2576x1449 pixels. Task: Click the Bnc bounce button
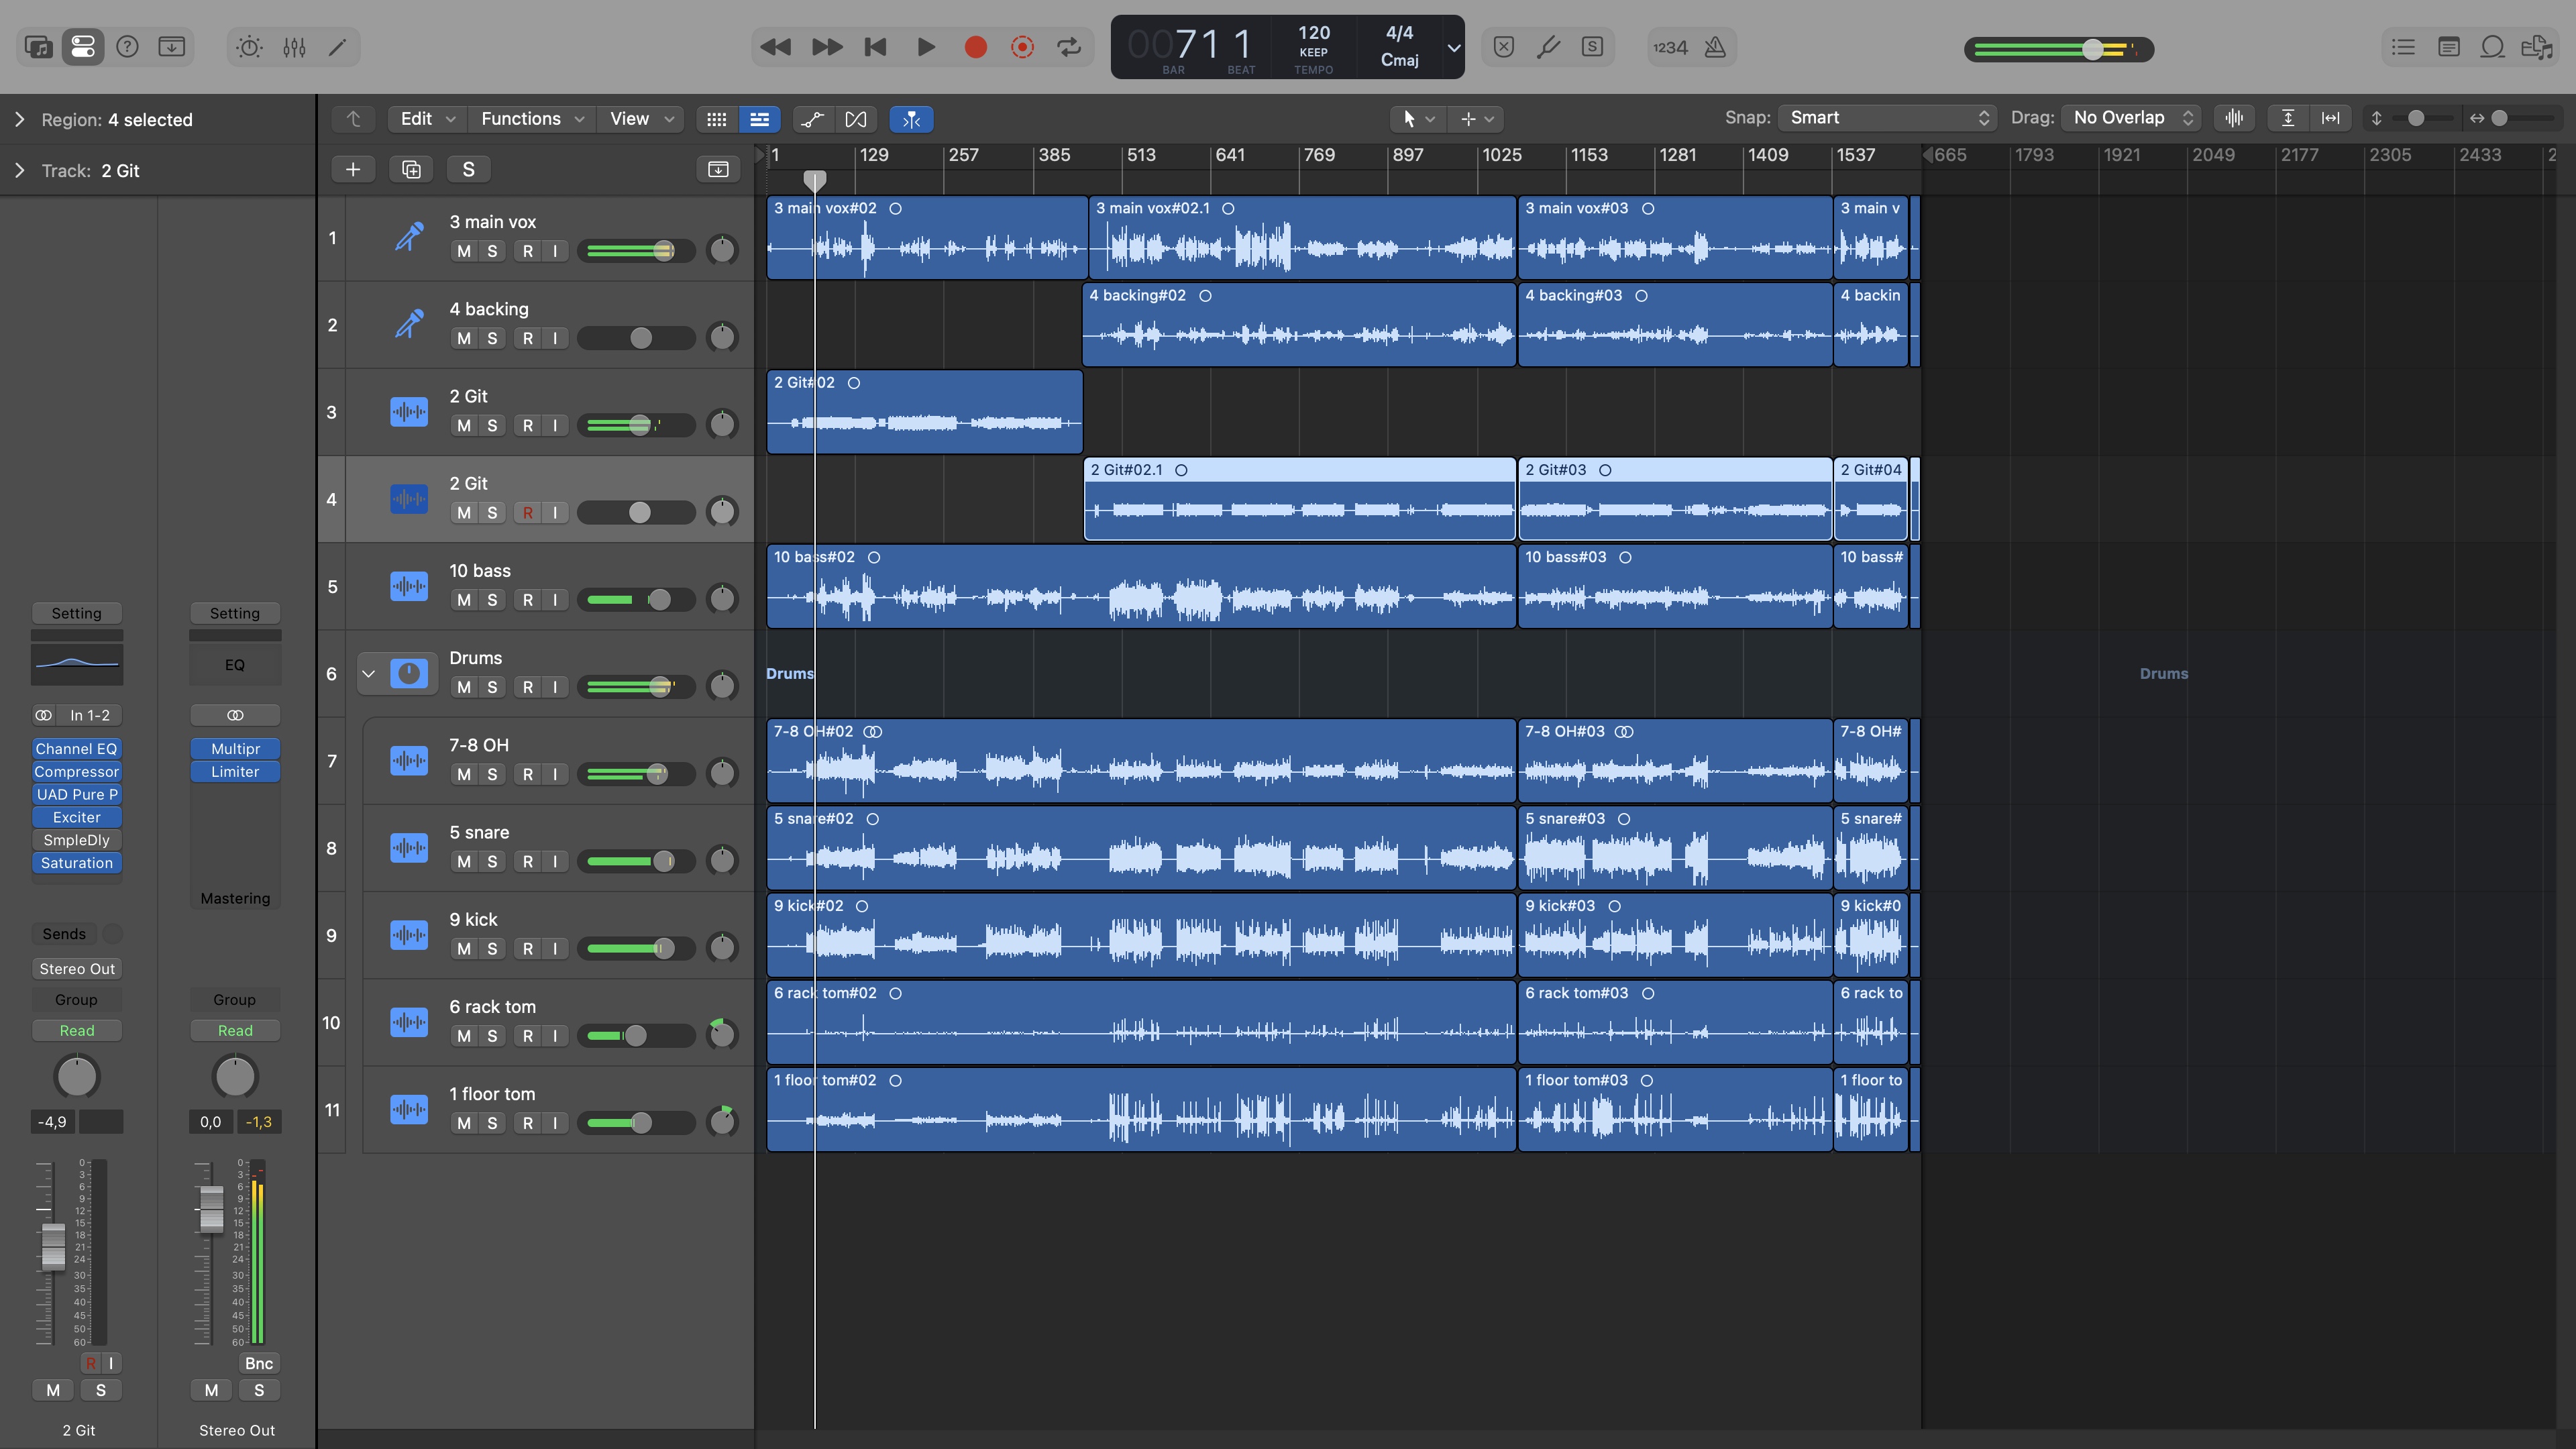(259, 1363)
